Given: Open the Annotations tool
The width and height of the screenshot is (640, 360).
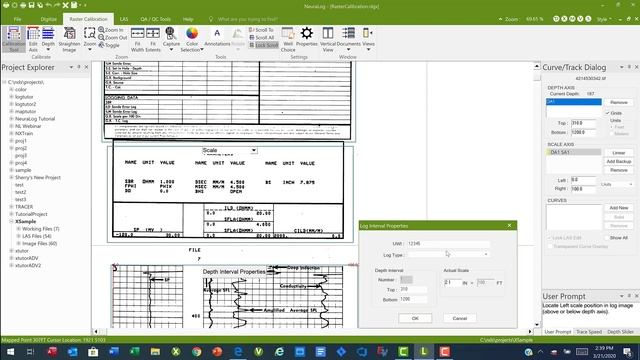Looking at the screenshot, I should pyautogui.click(x=217, y=37).
